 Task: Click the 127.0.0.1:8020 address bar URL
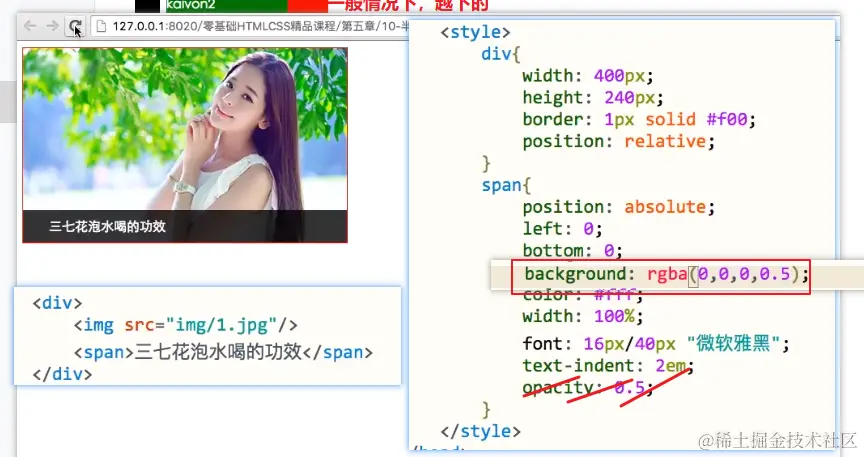(x=261, y=26)
